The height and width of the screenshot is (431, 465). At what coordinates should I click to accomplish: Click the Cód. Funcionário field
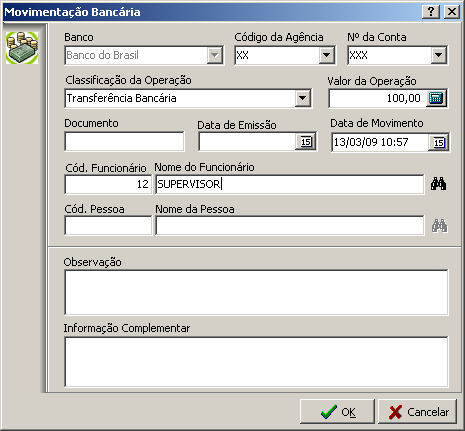108,184
